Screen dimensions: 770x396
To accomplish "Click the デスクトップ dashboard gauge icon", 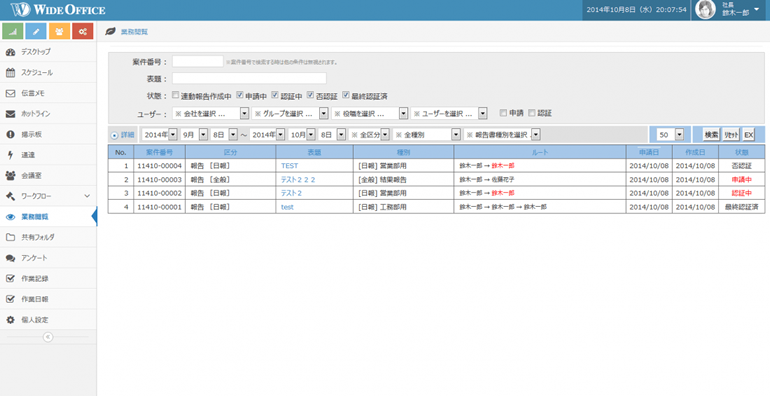I will click(10, 52).
